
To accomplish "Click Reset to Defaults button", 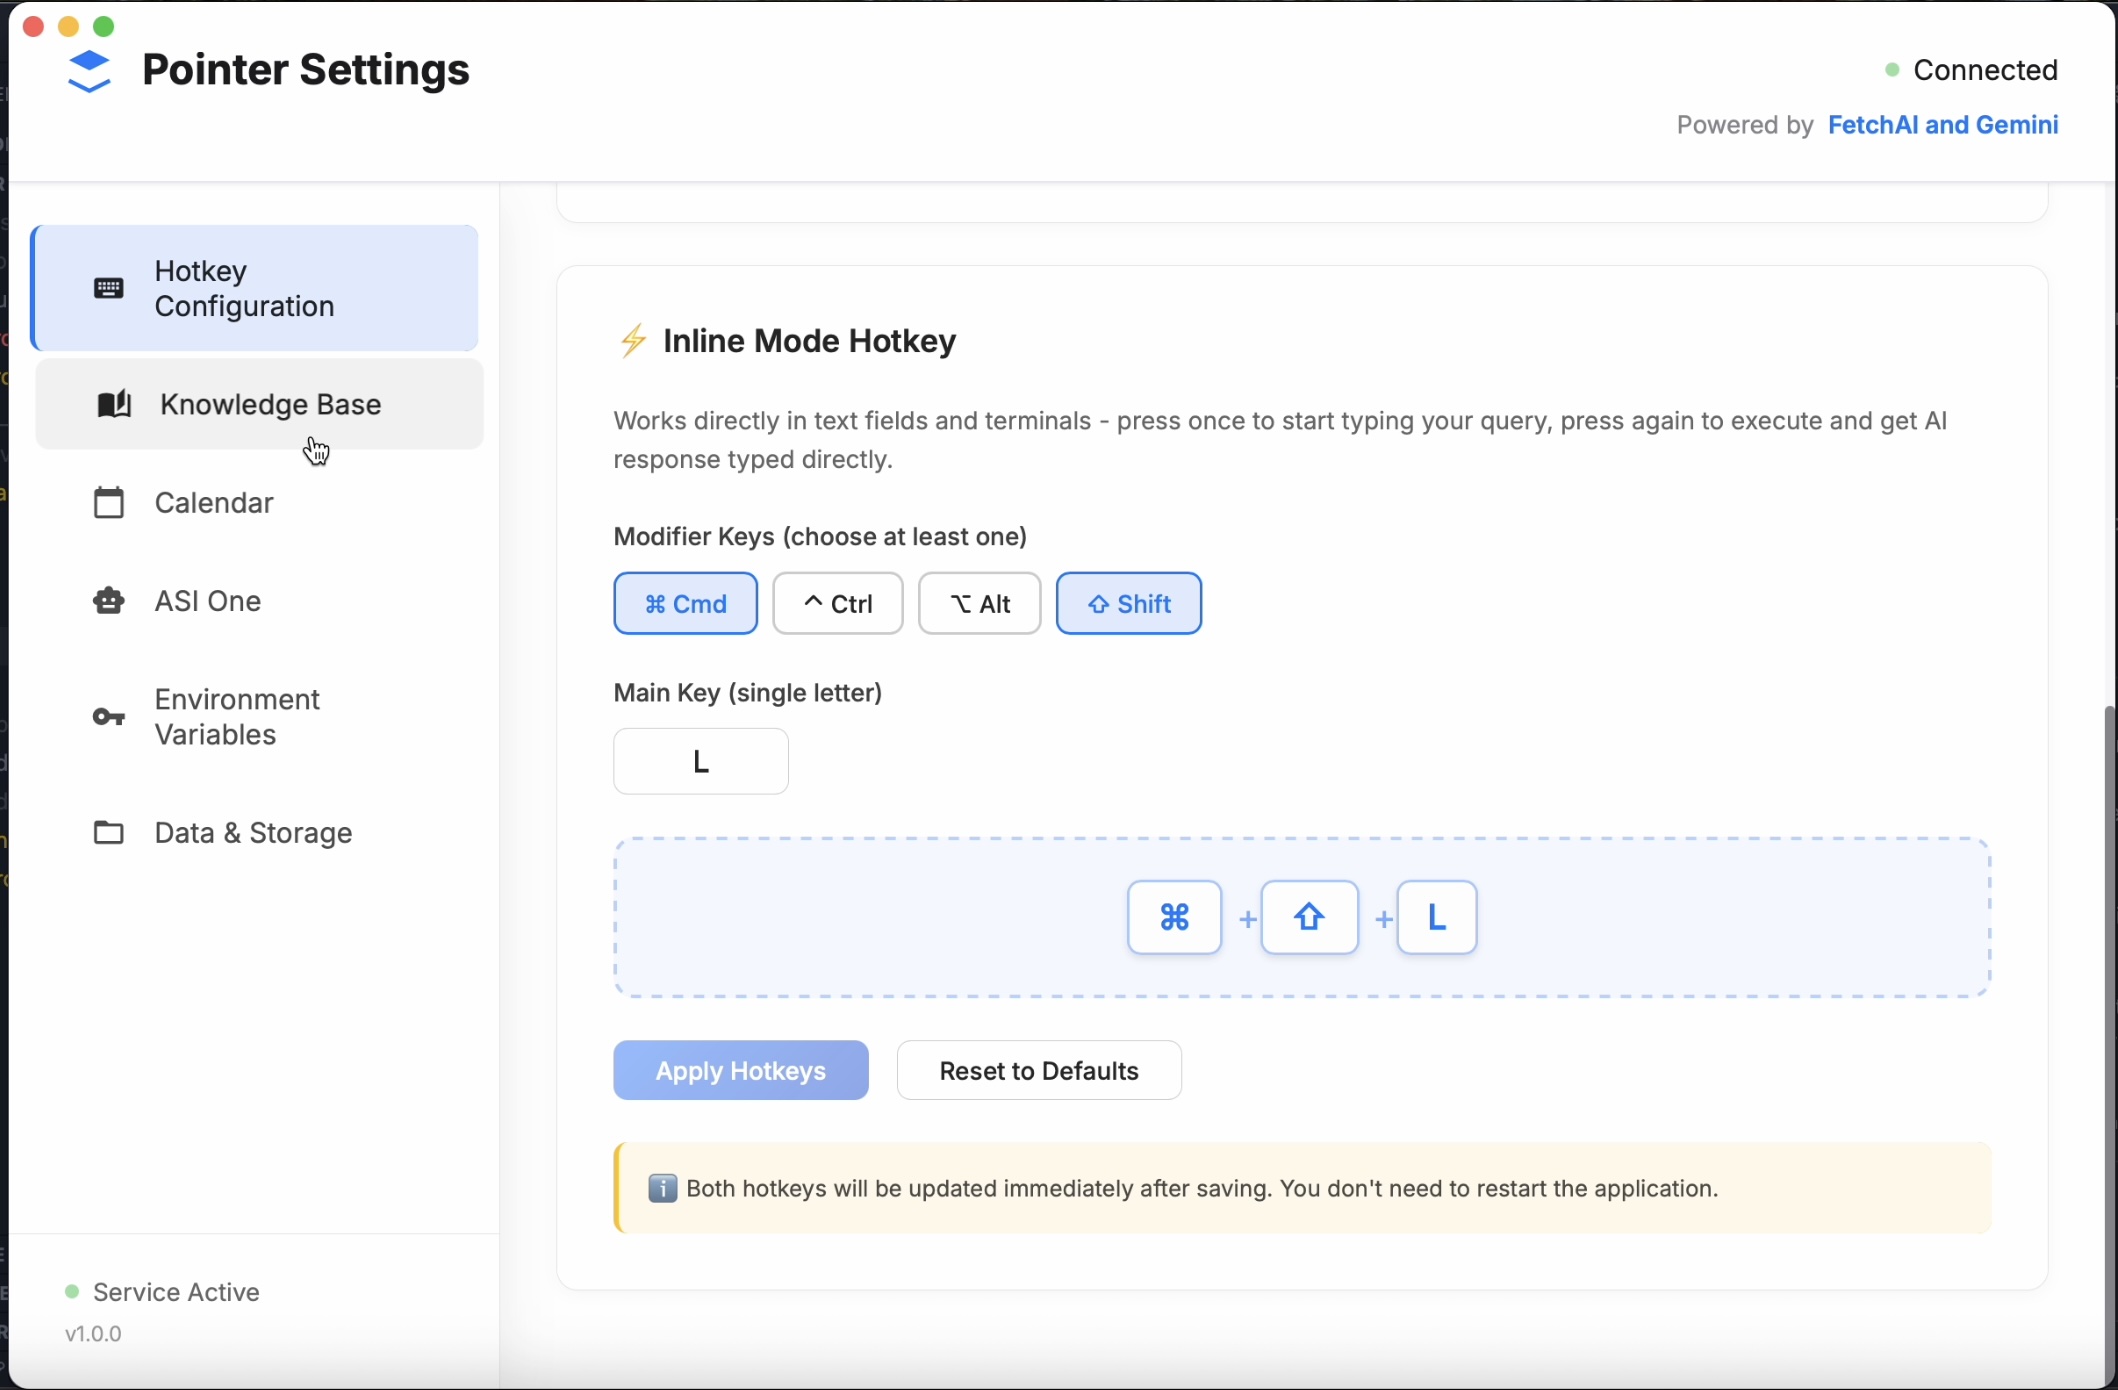I will [1038, 1071].
